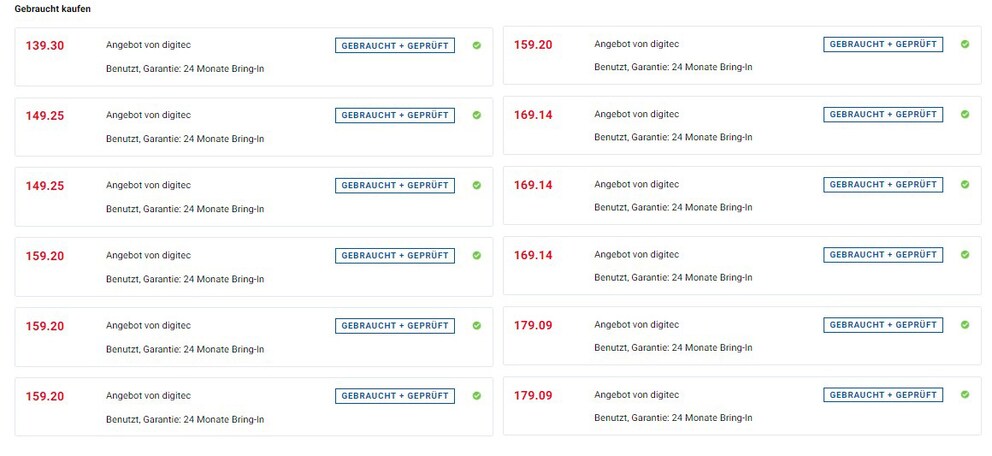Select the Gebraucht + Geprüft badge on the right-column 159.20 offer

[x=883, y=44]
